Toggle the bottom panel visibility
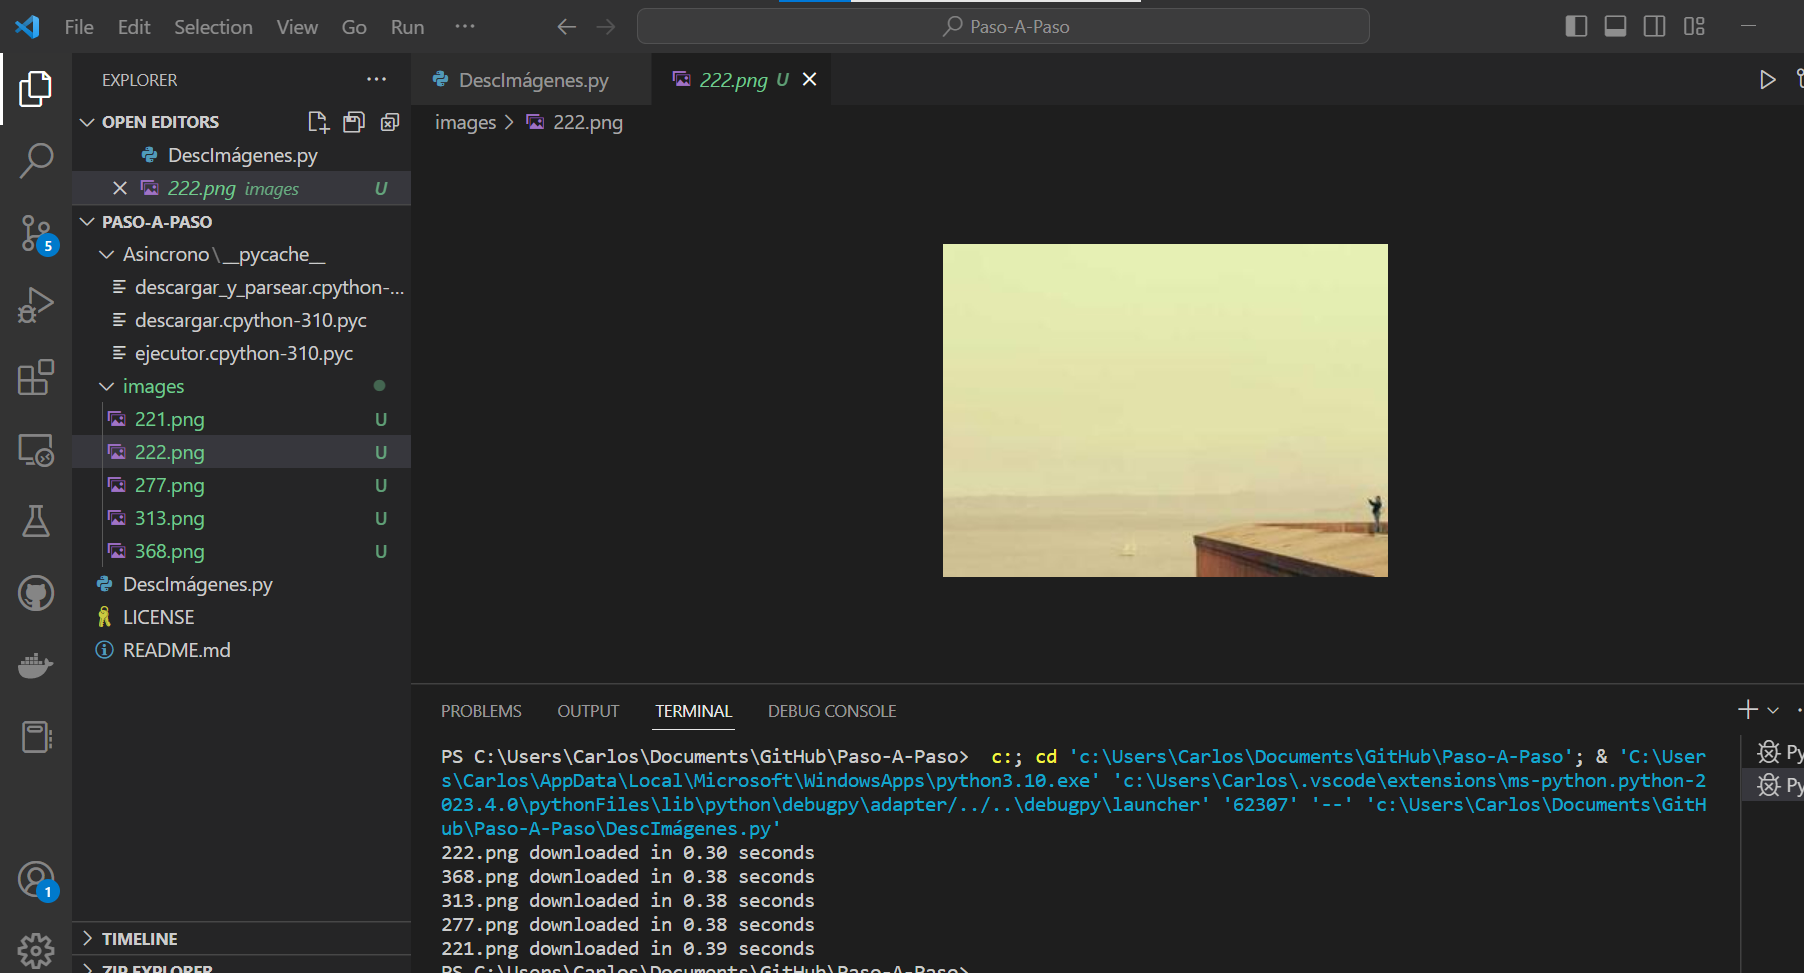 click(x=1615, y=26)
